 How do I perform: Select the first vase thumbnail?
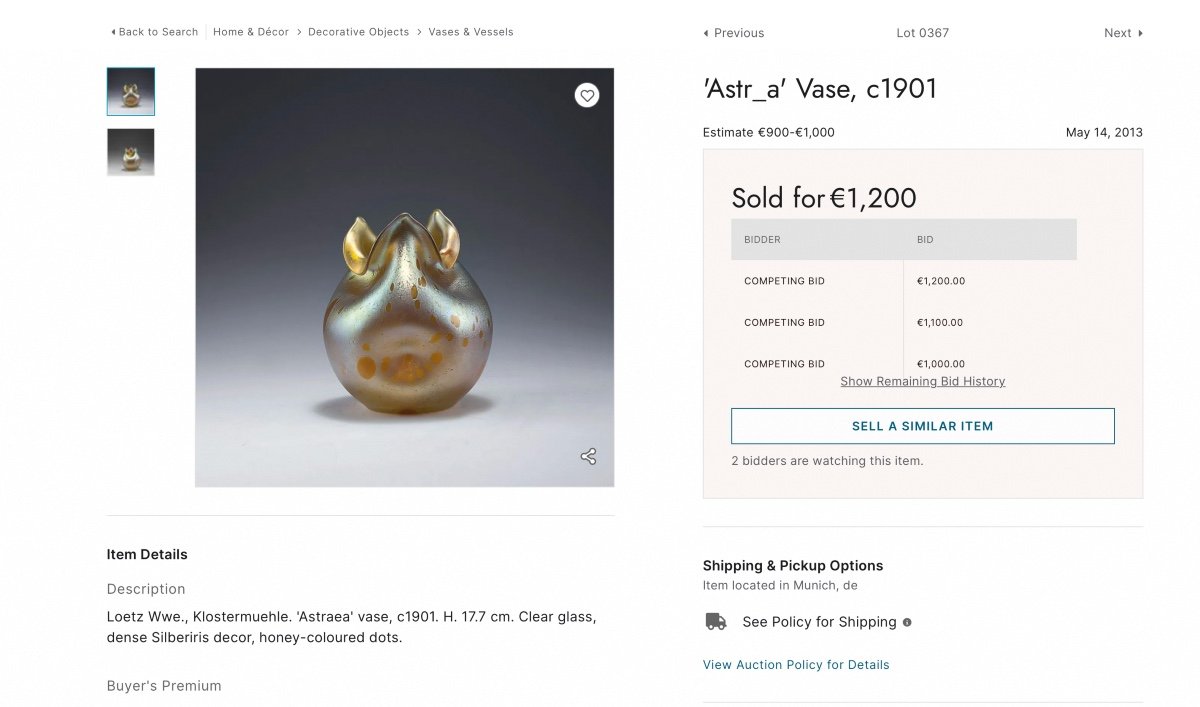[x=130, y=90]
